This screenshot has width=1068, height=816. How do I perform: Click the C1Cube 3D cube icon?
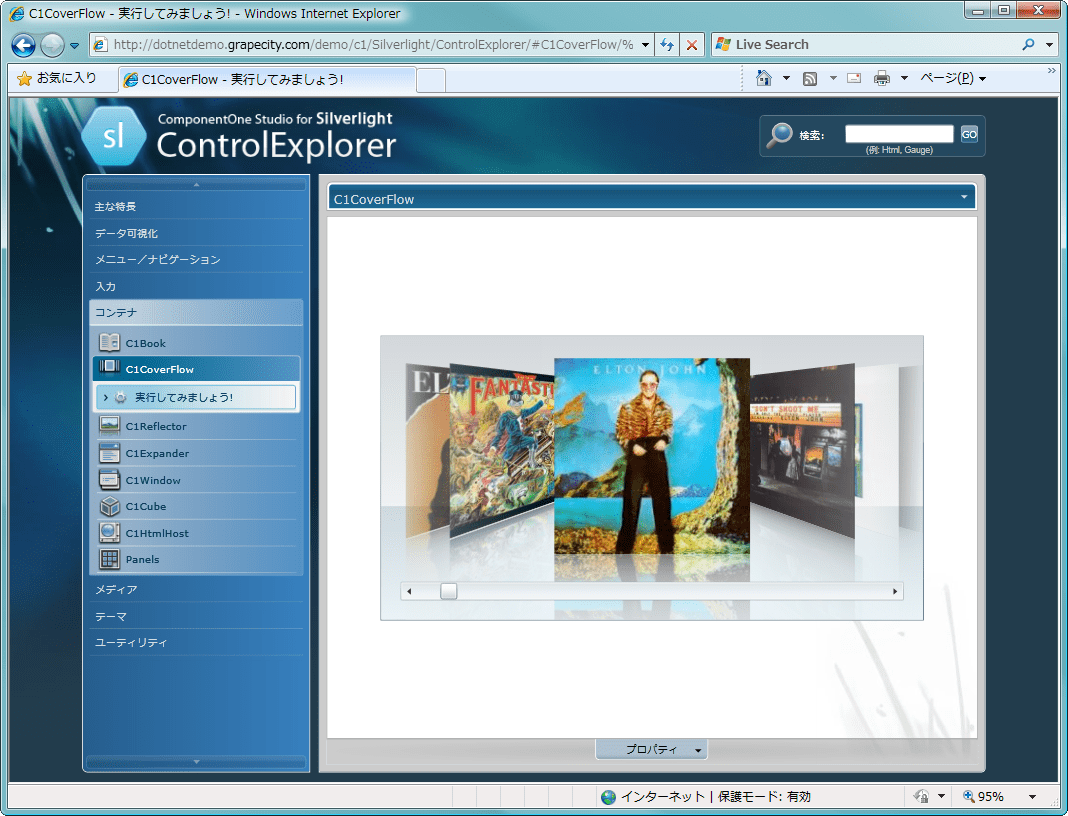(x=109, y=506)
